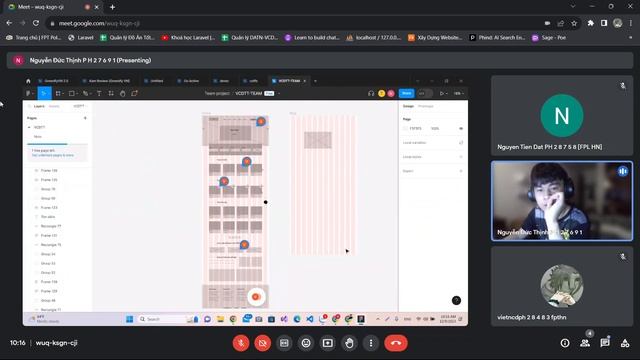Reload the Meet page in Chrome
Viewport: 640px width, 360px height.
point(36,23)
